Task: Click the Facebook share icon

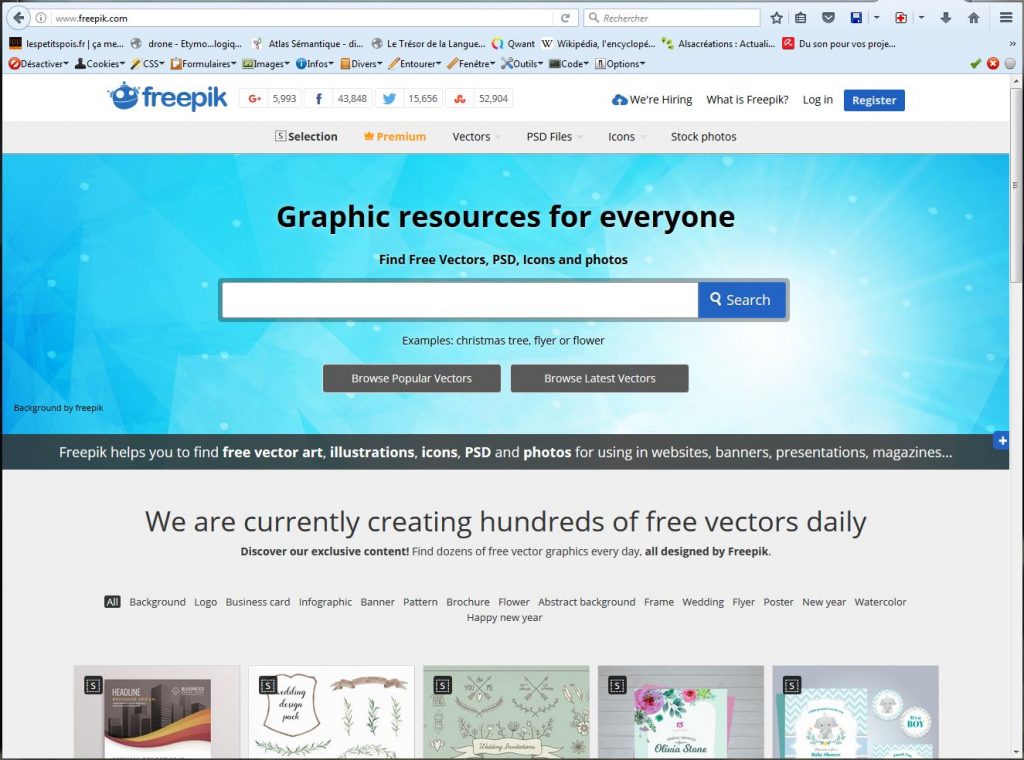Action: click(x=319, y=99)
